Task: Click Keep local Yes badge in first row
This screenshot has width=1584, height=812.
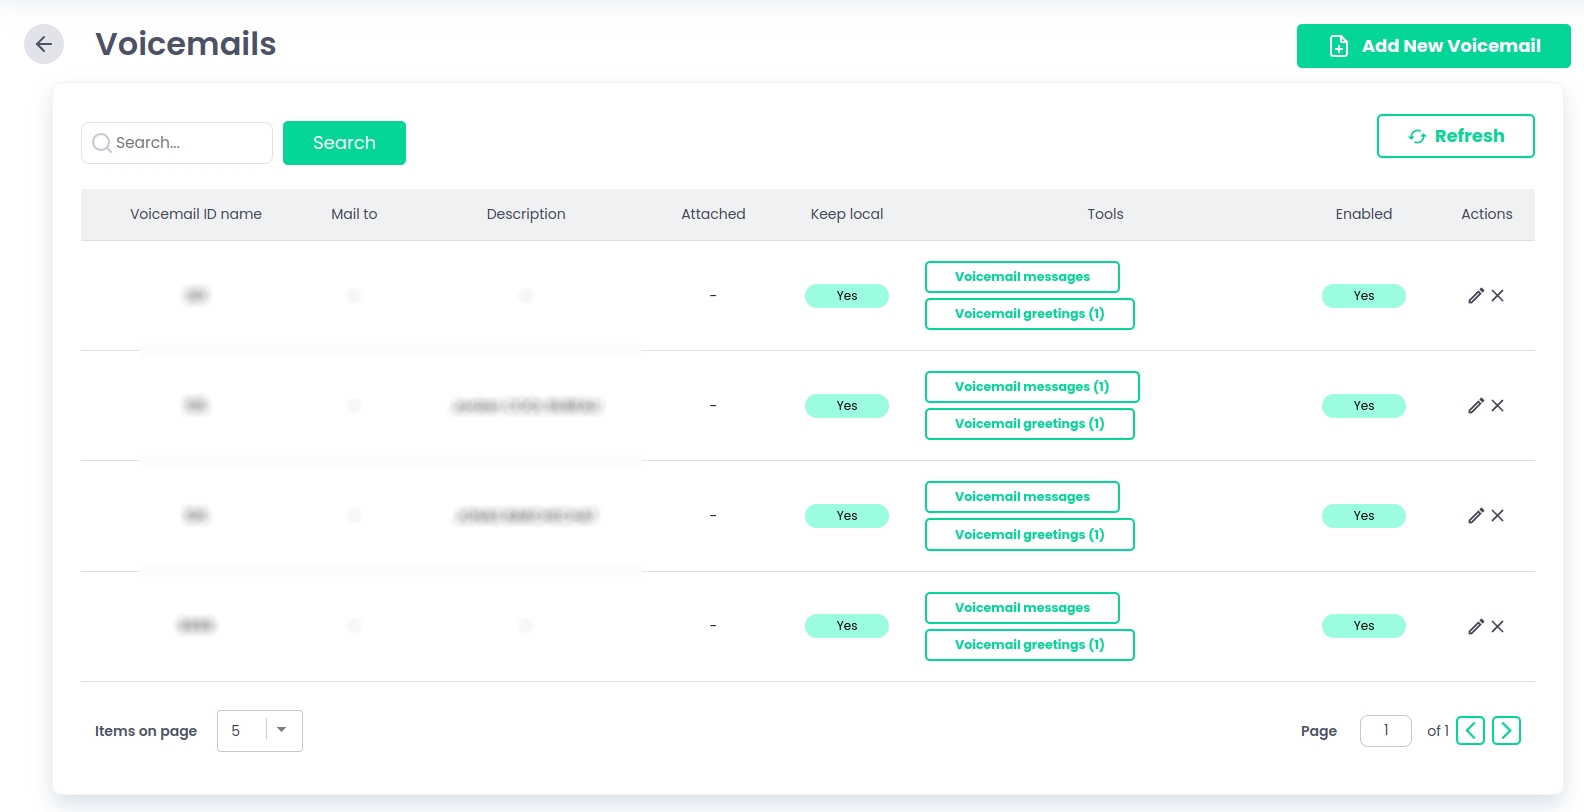Action: click(x=846, y=296)
